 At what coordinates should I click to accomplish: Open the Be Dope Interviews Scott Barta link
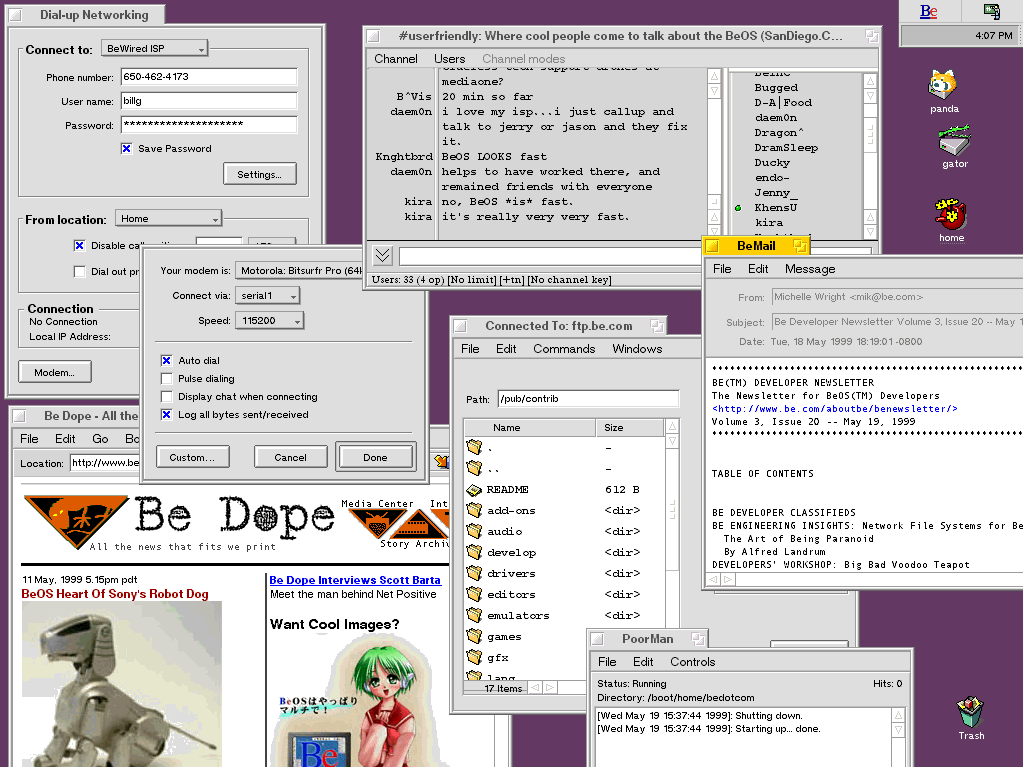point(355,580)
